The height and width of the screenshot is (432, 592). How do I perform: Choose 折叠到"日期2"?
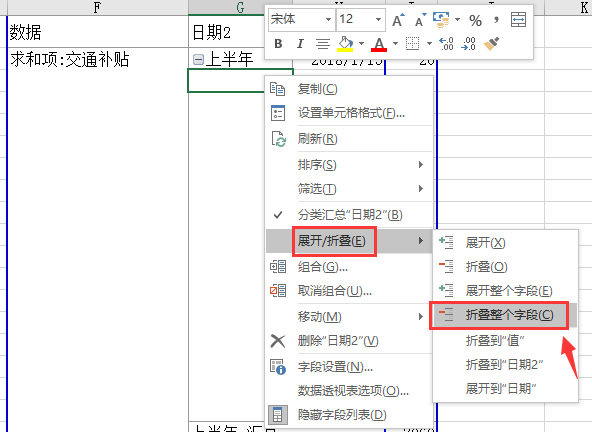tap(505, 364)
